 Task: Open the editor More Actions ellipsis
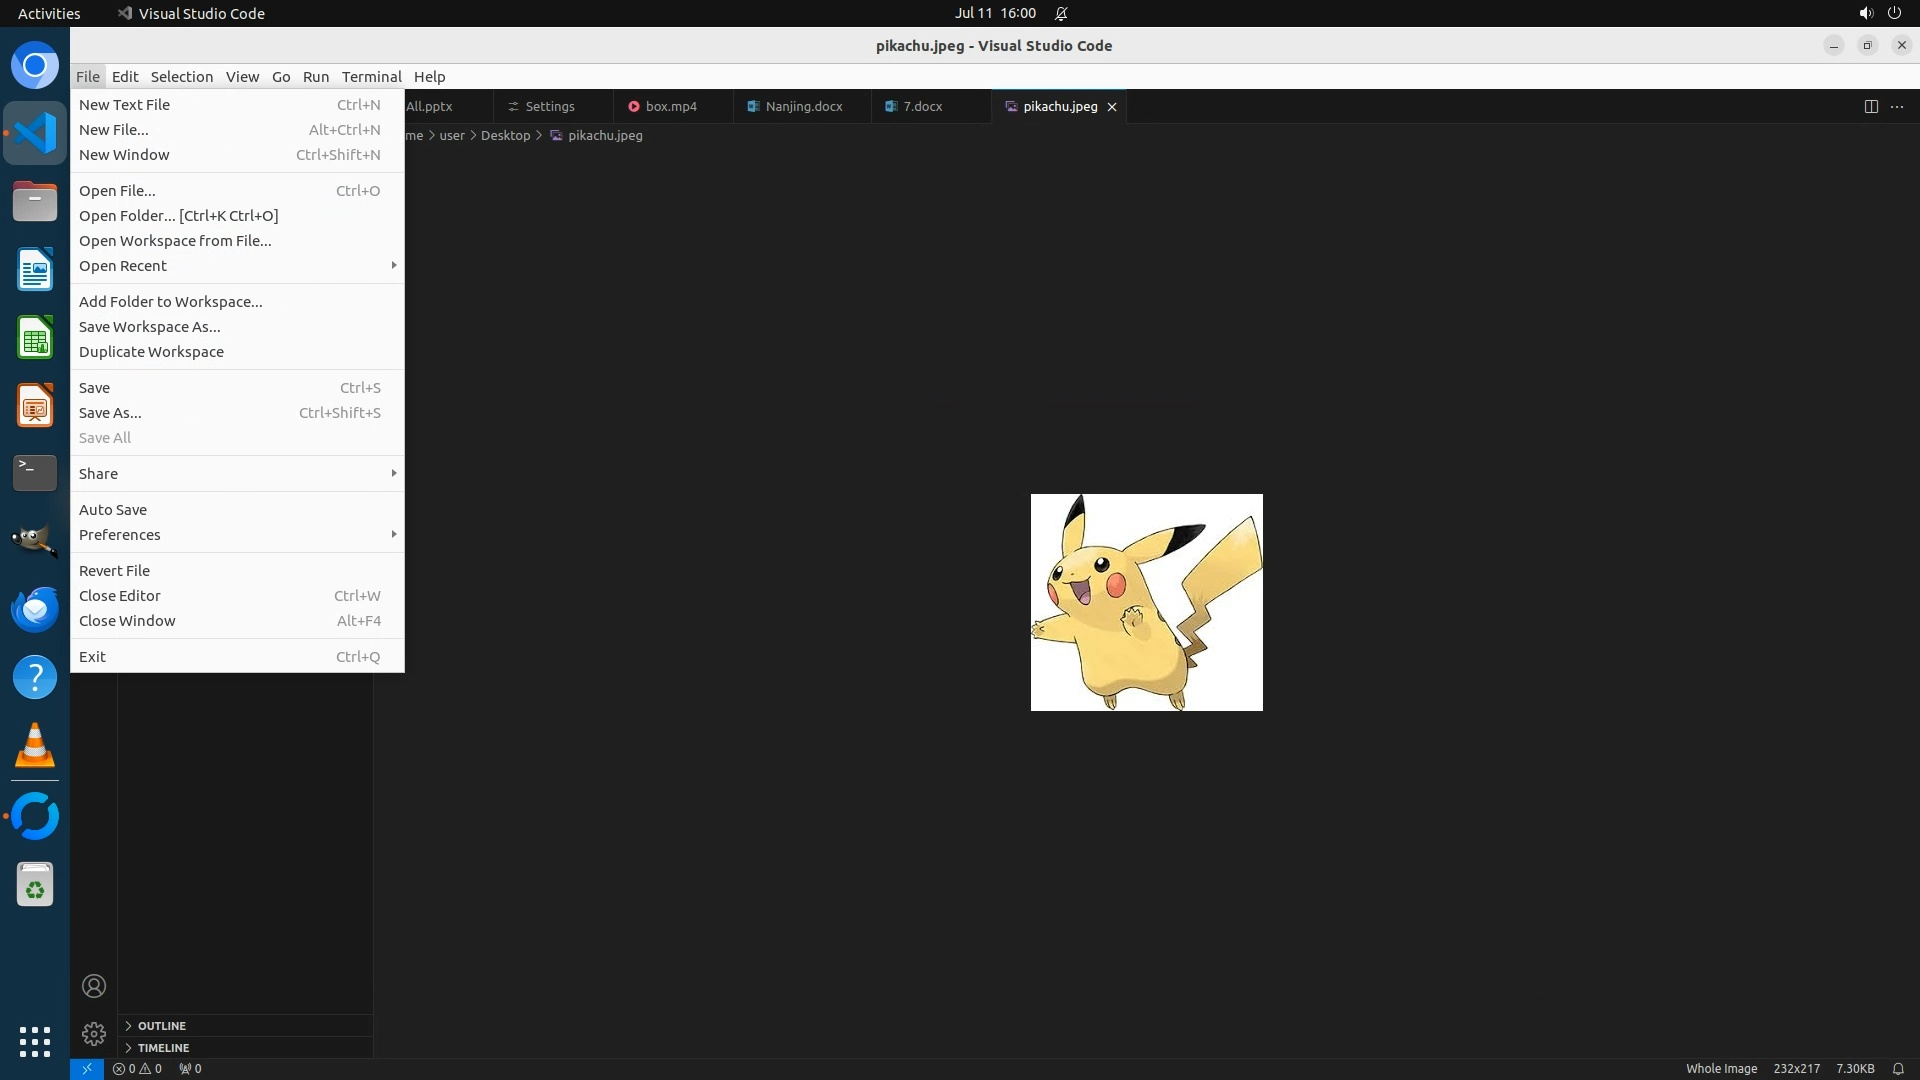[x=1897, y=106]
